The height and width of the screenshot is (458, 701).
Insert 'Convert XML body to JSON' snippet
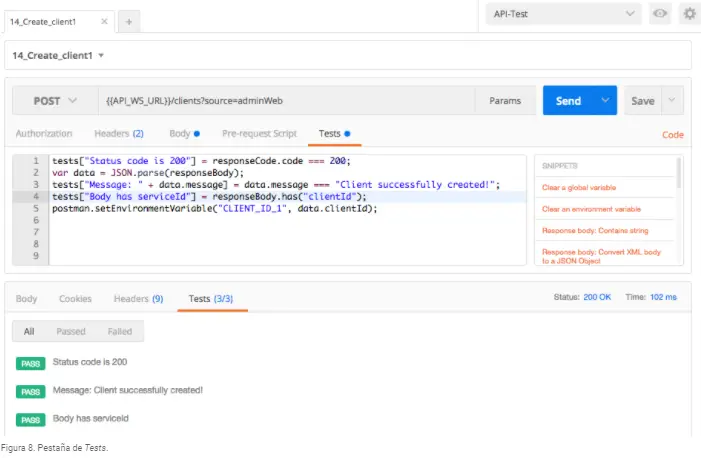(x=601, y=256)
